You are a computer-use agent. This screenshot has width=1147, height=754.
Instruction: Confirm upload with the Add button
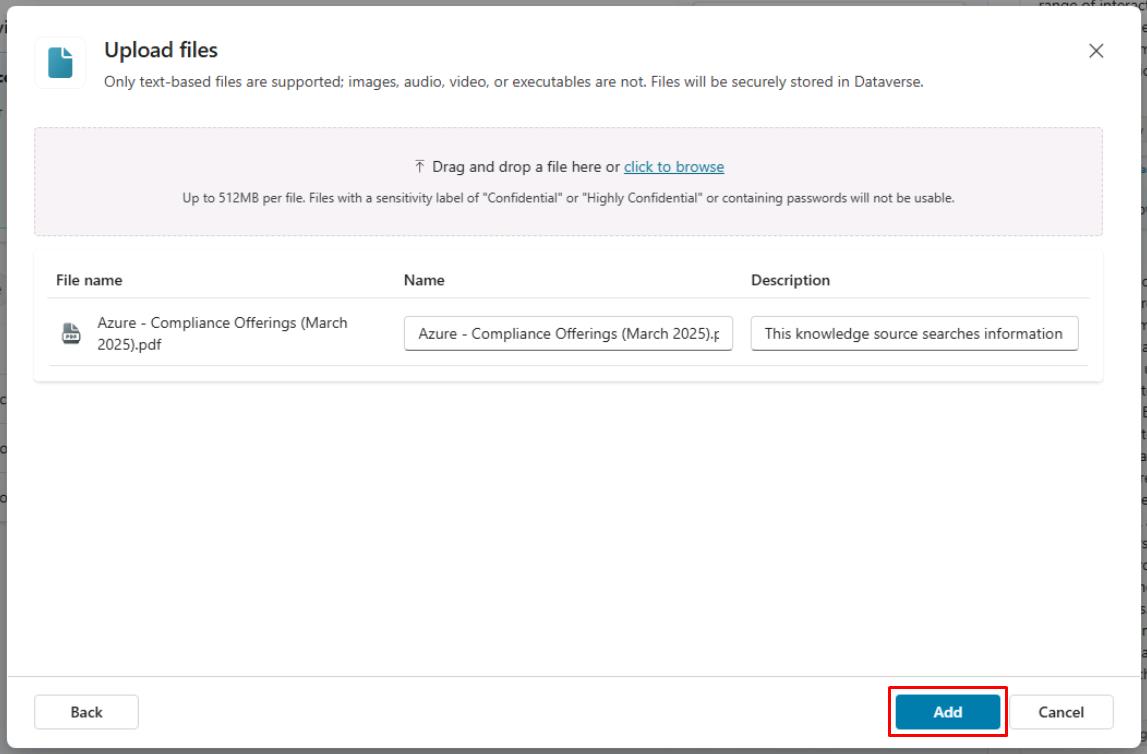point(946,712)
